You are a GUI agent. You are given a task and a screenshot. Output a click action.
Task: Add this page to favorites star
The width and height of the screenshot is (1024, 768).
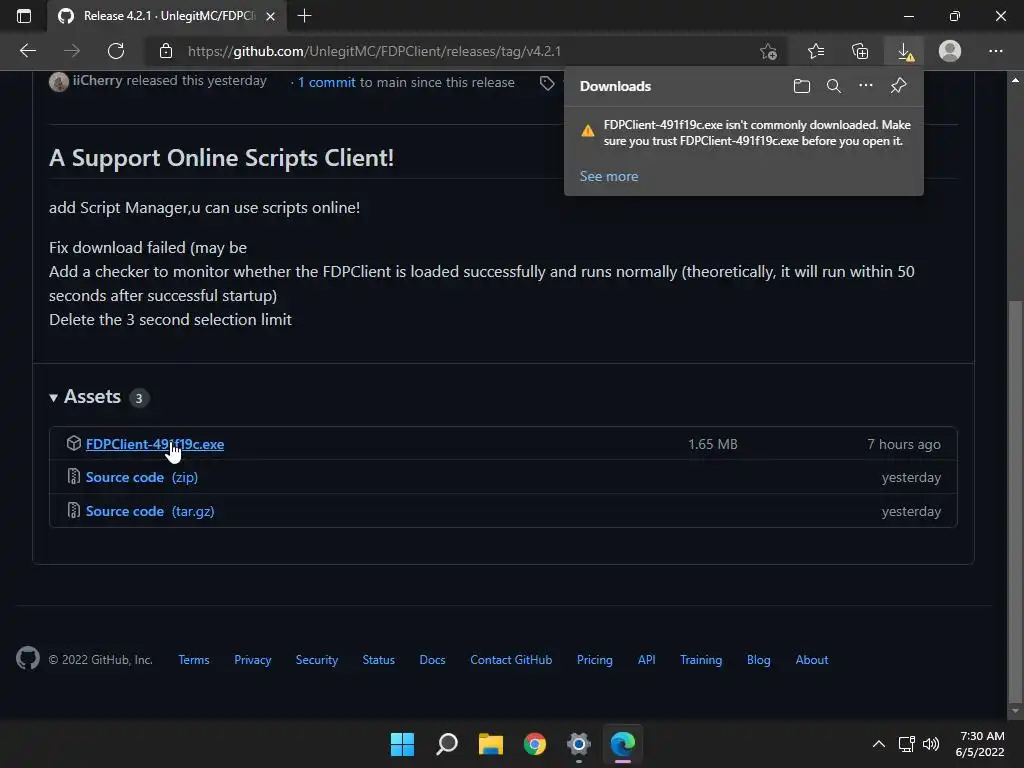tap(769, 51)
